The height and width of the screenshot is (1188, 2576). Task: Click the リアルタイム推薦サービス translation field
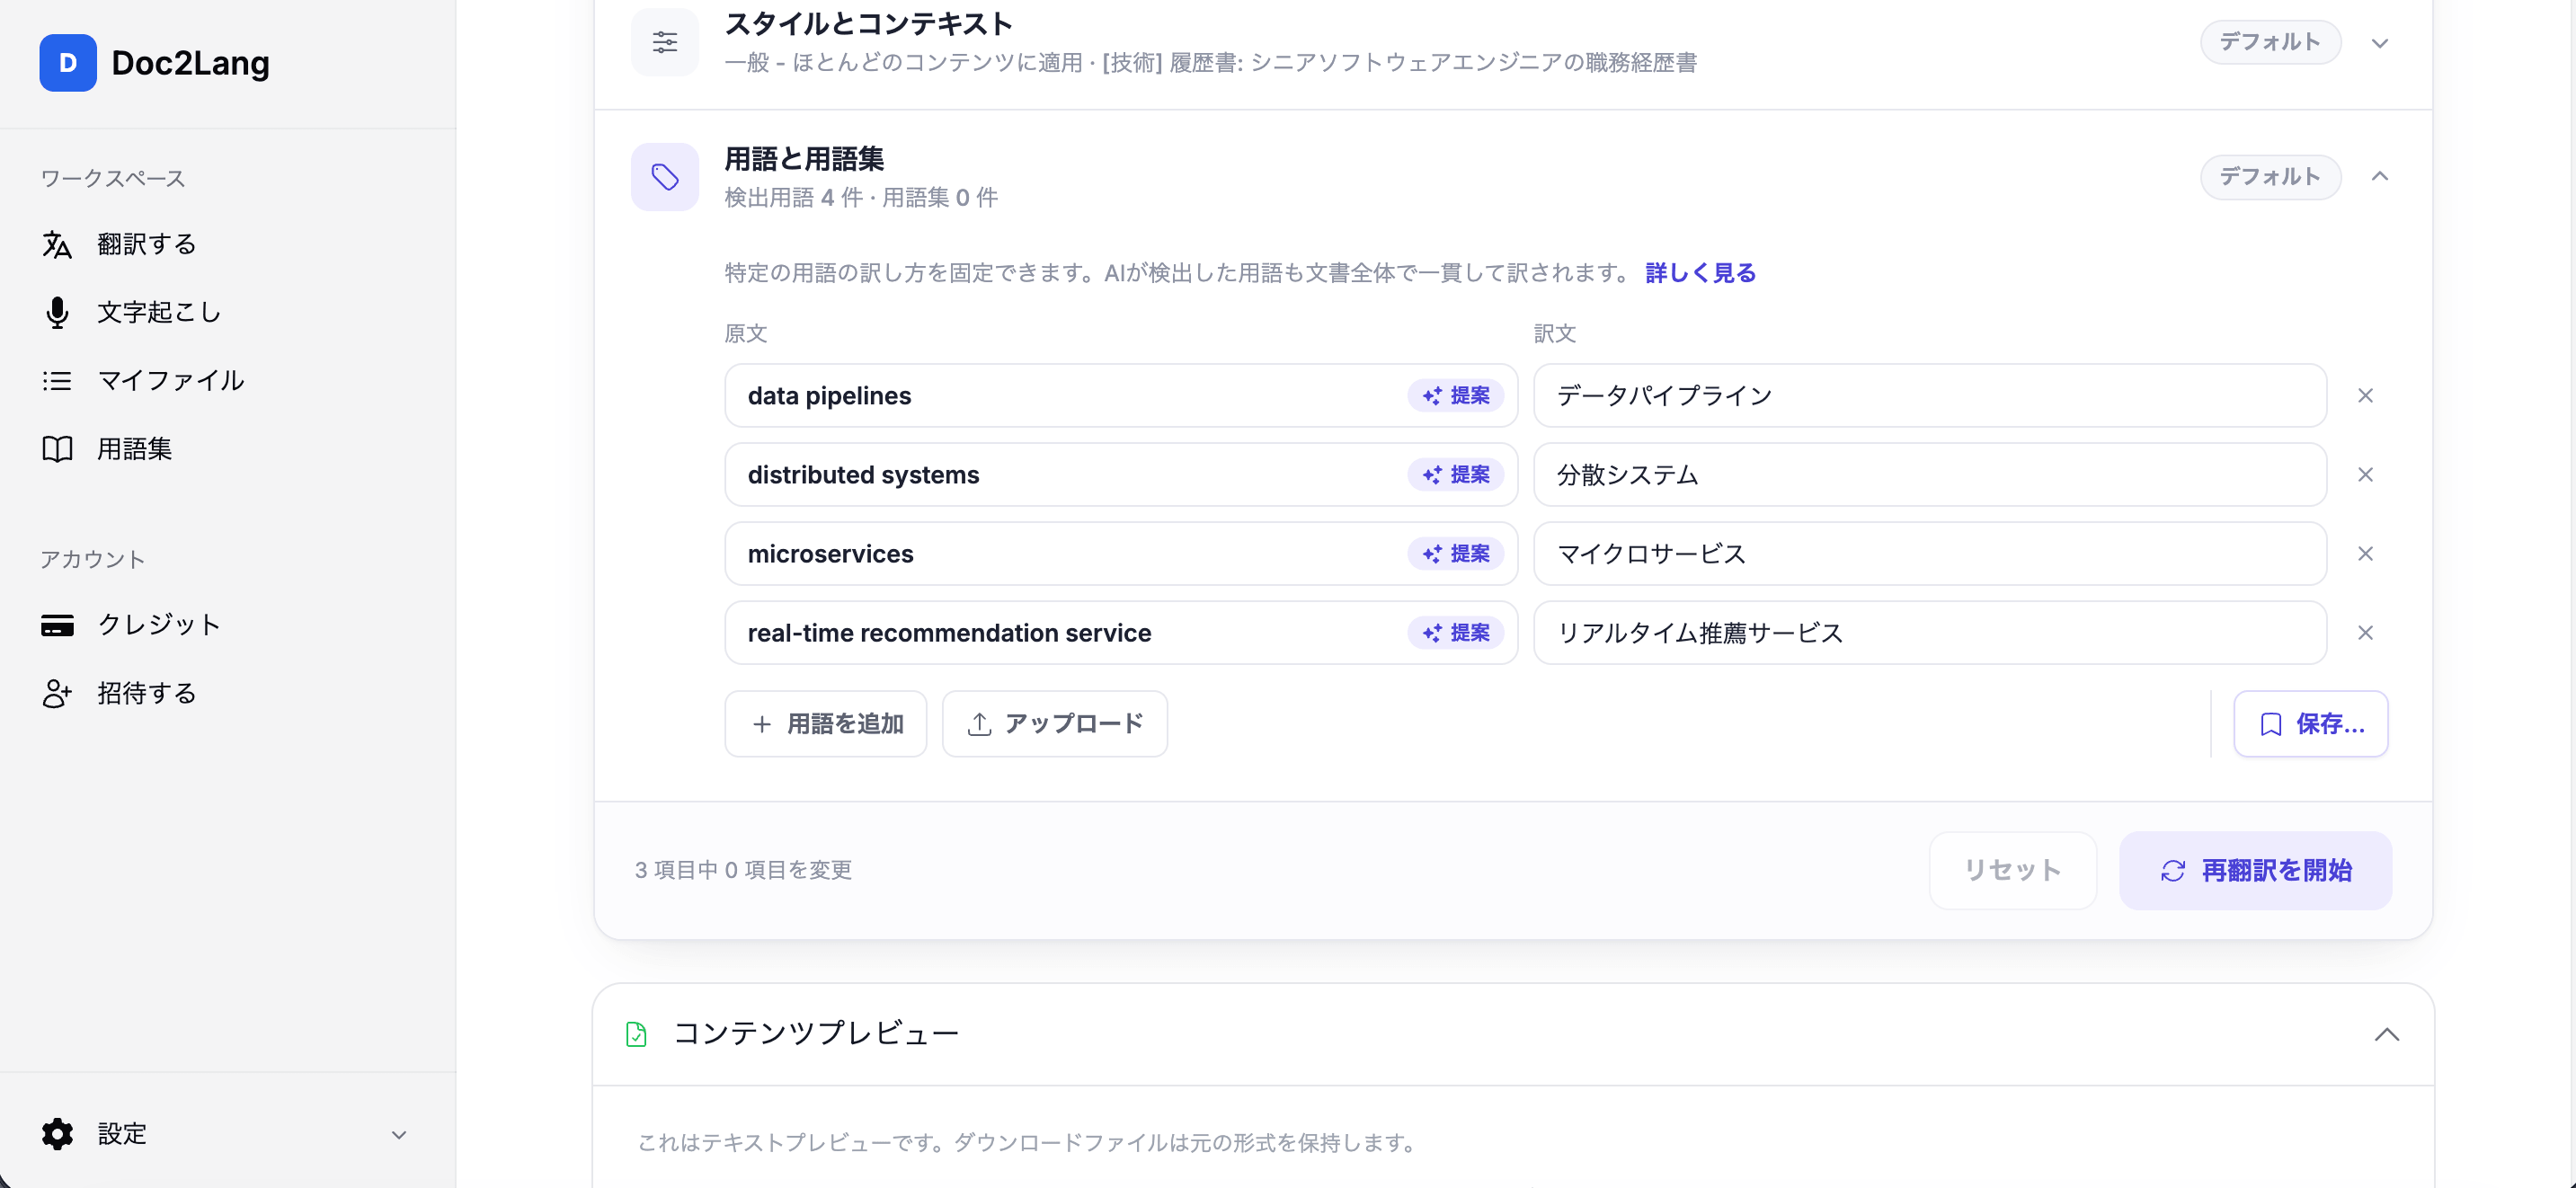1930,632
